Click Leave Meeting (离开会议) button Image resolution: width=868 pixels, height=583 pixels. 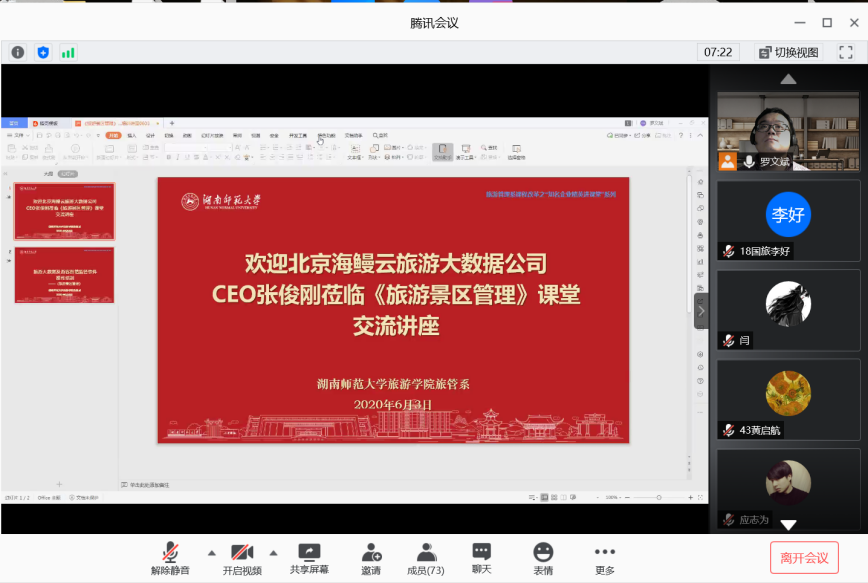(x=804, y=558)
